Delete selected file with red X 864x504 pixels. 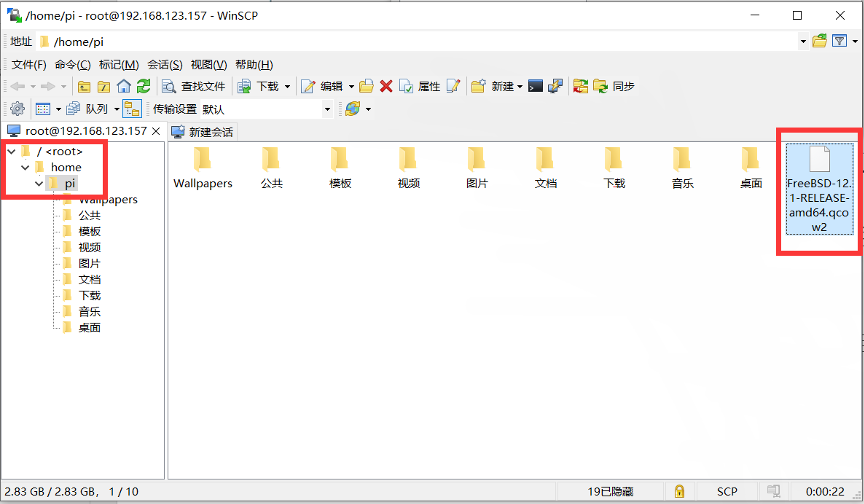(386, 86)
